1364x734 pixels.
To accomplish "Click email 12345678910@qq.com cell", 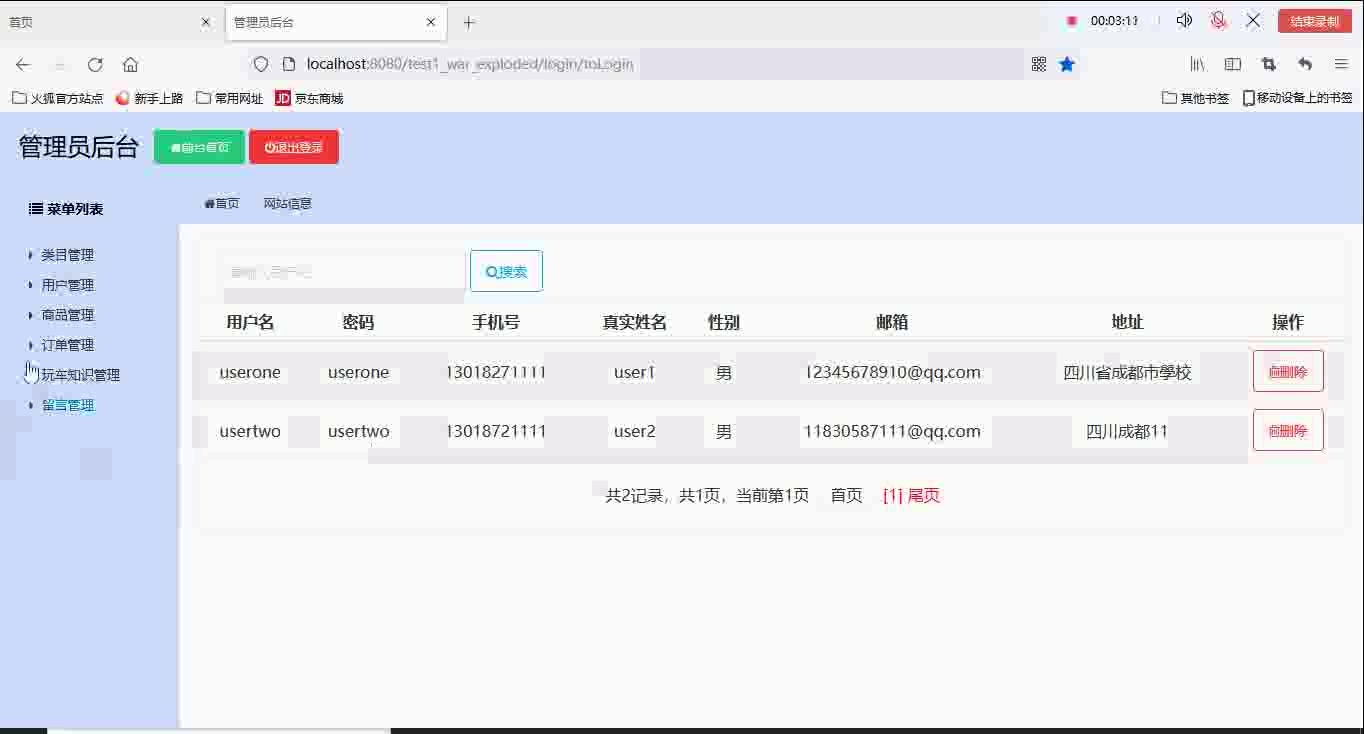I will pyautogui.click(x=892, y=372).
